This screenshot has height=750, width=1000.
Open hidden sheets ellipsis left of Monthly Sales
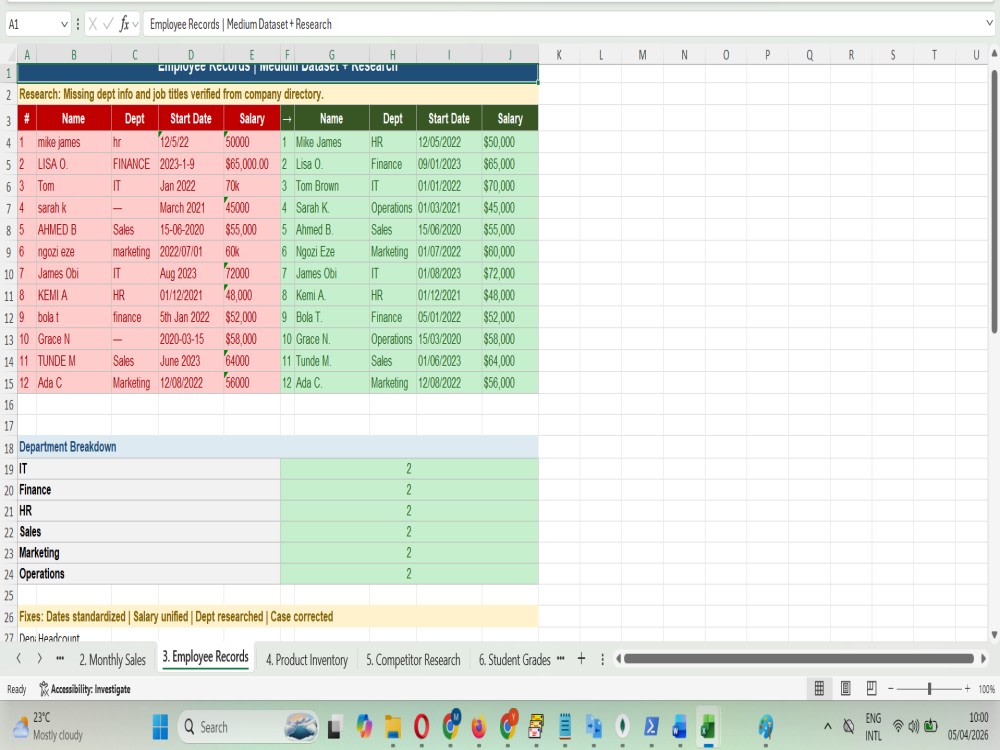[x=60, y=658]
